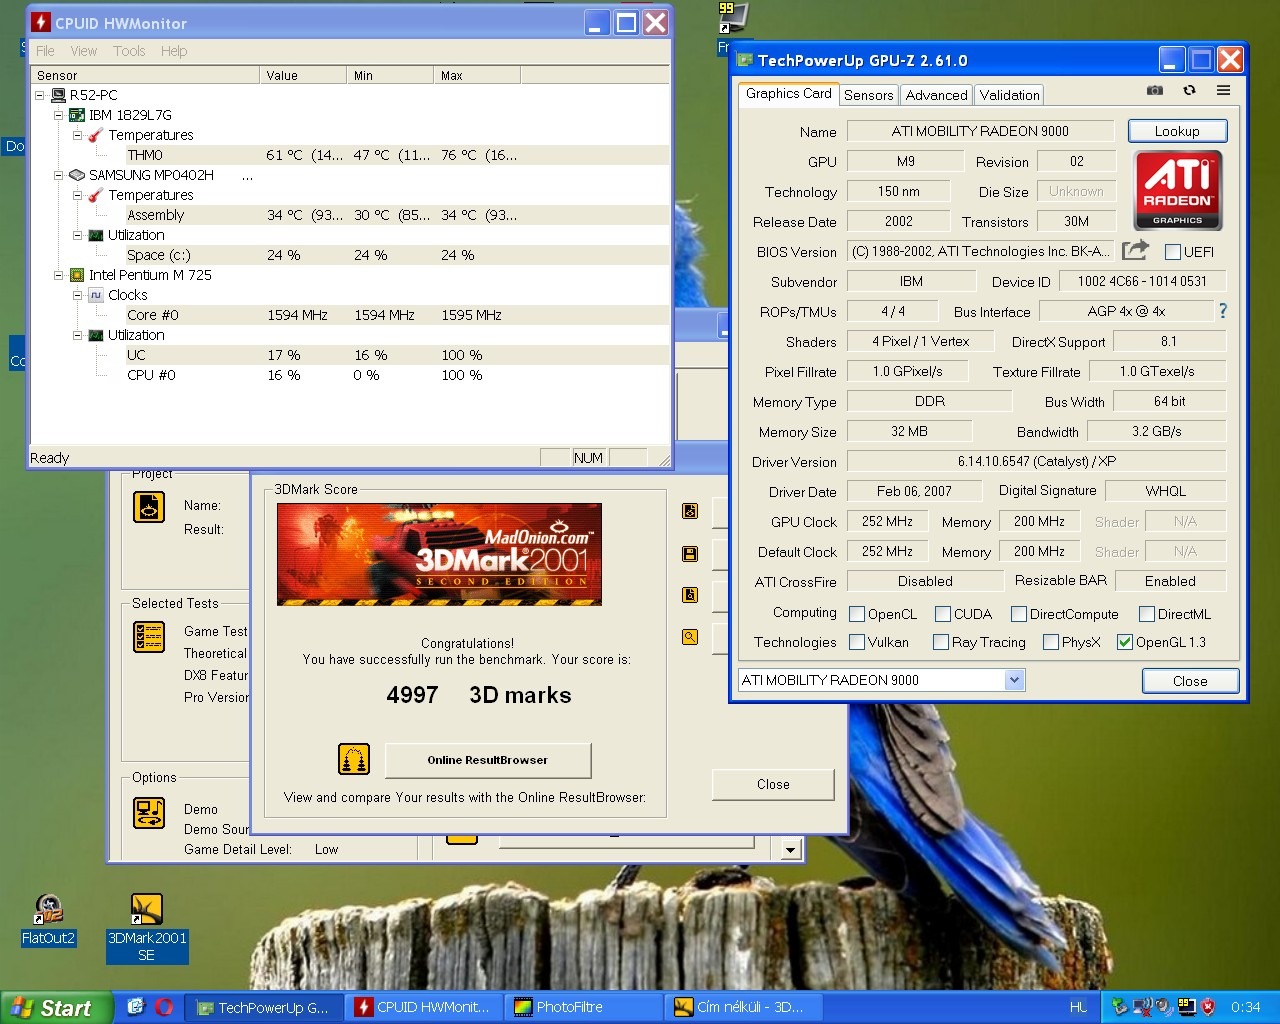Toggle the DirectCompute checkbox
Screen dimensions: 1280x1024
point(1019,614)
